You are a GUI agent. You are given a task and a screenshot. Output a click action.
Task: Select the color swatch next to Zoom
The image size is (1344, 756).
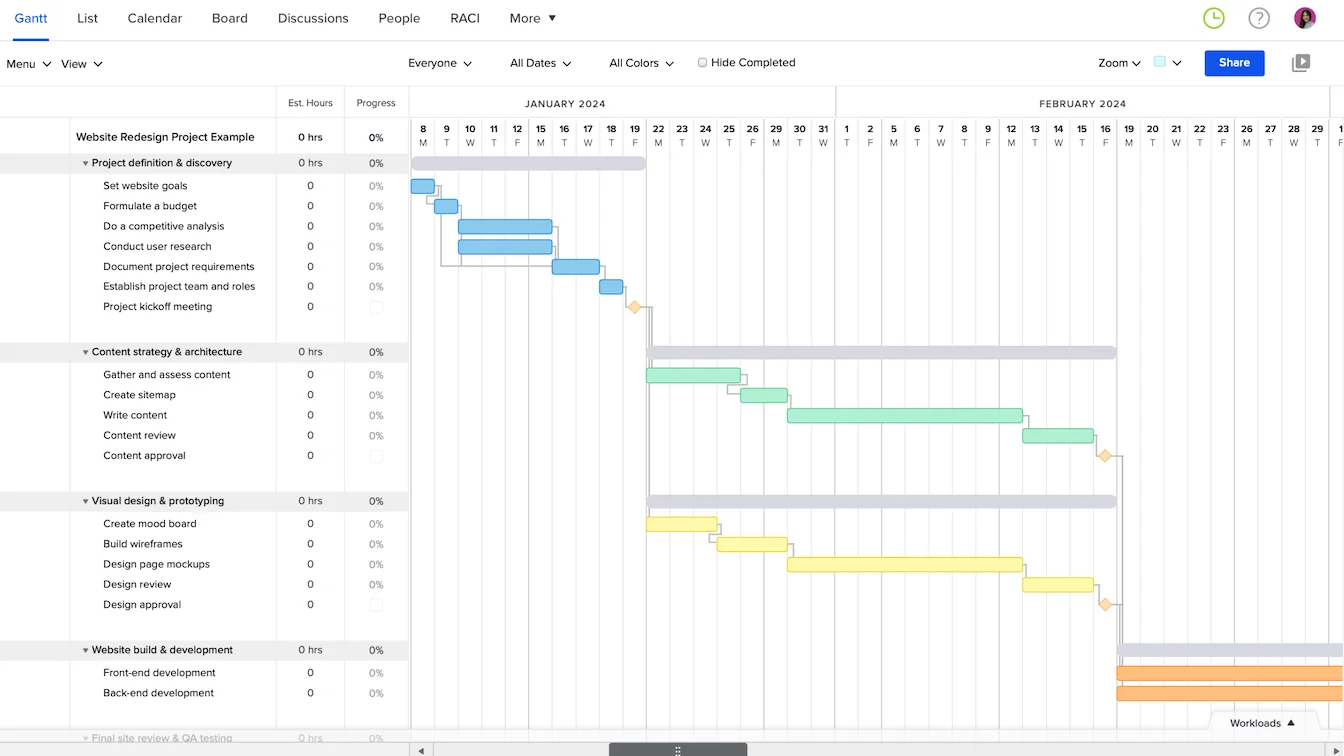point(1160,62)
